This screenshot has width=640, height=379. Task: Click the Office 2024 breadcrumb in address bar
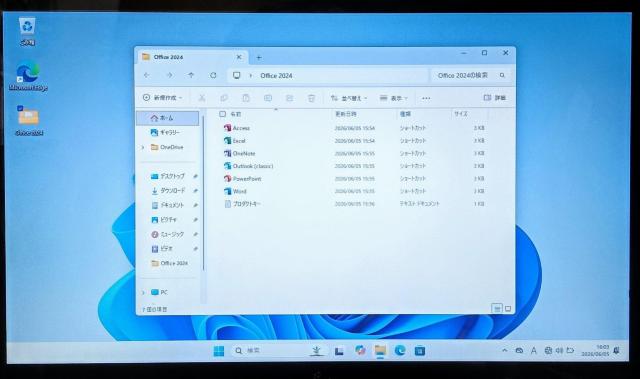tap(276, 75)
